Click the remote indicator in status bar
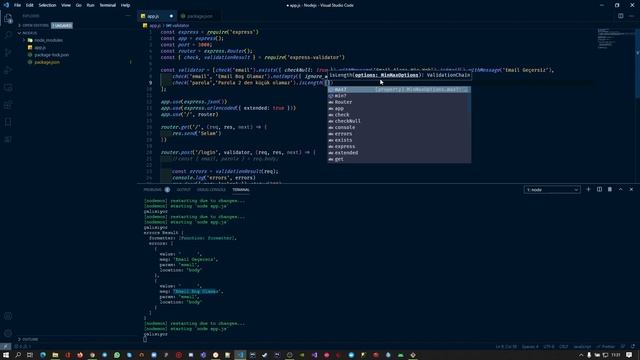Screen dimensions: 640x360 point(5,347)
